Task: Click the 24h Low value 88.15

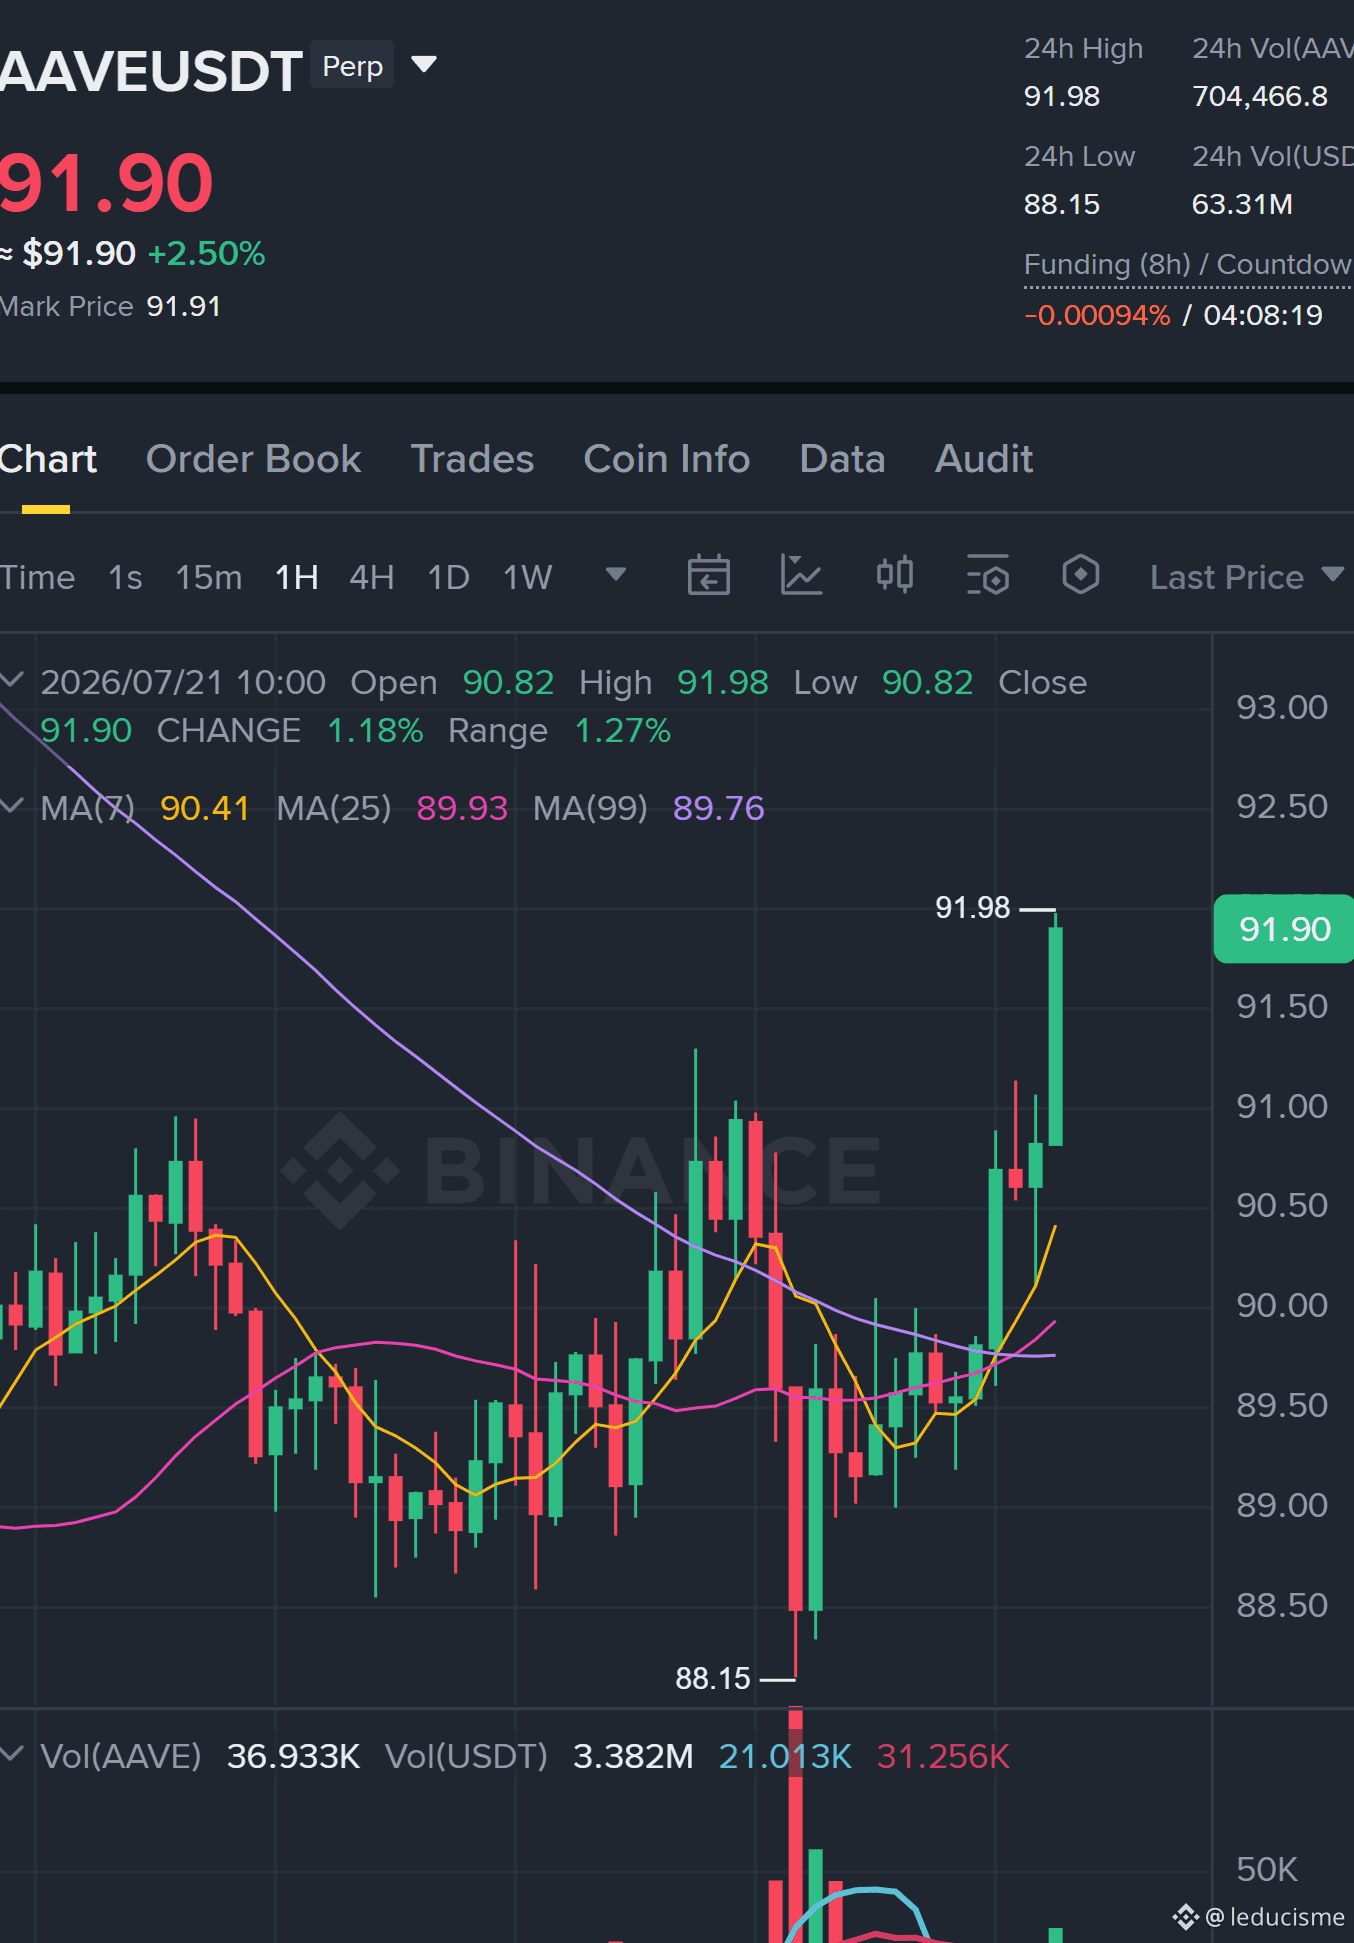Action: pyautogui.click(x=1061, y=204)
